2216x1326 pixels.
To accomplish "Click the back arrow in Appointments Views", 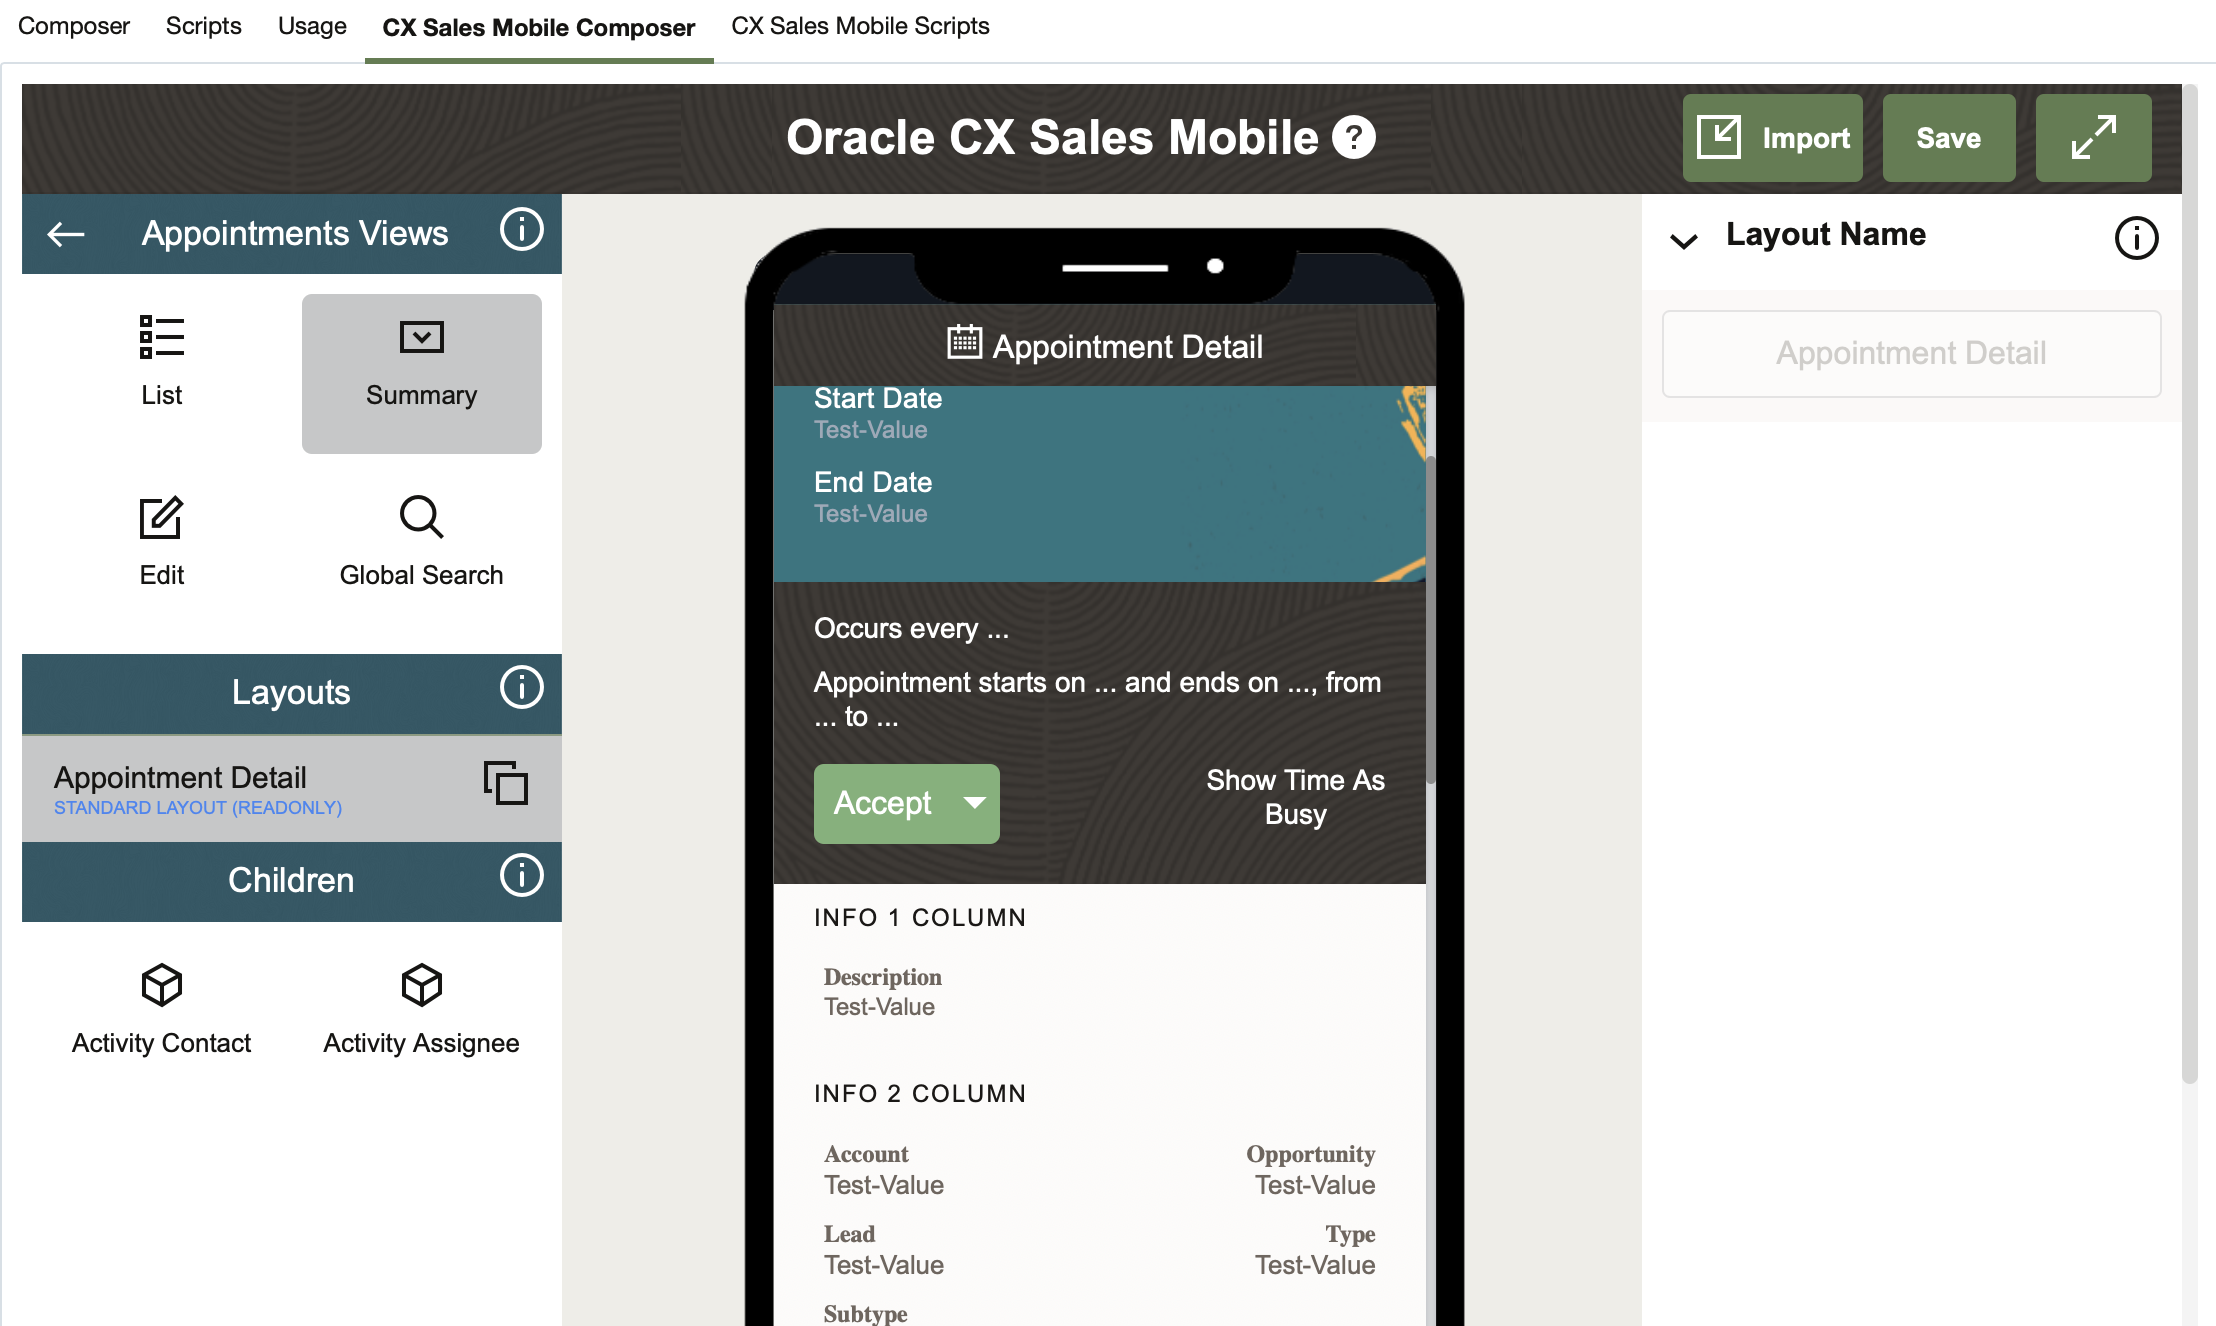I will pyautogui.click(x=66, y=234).
